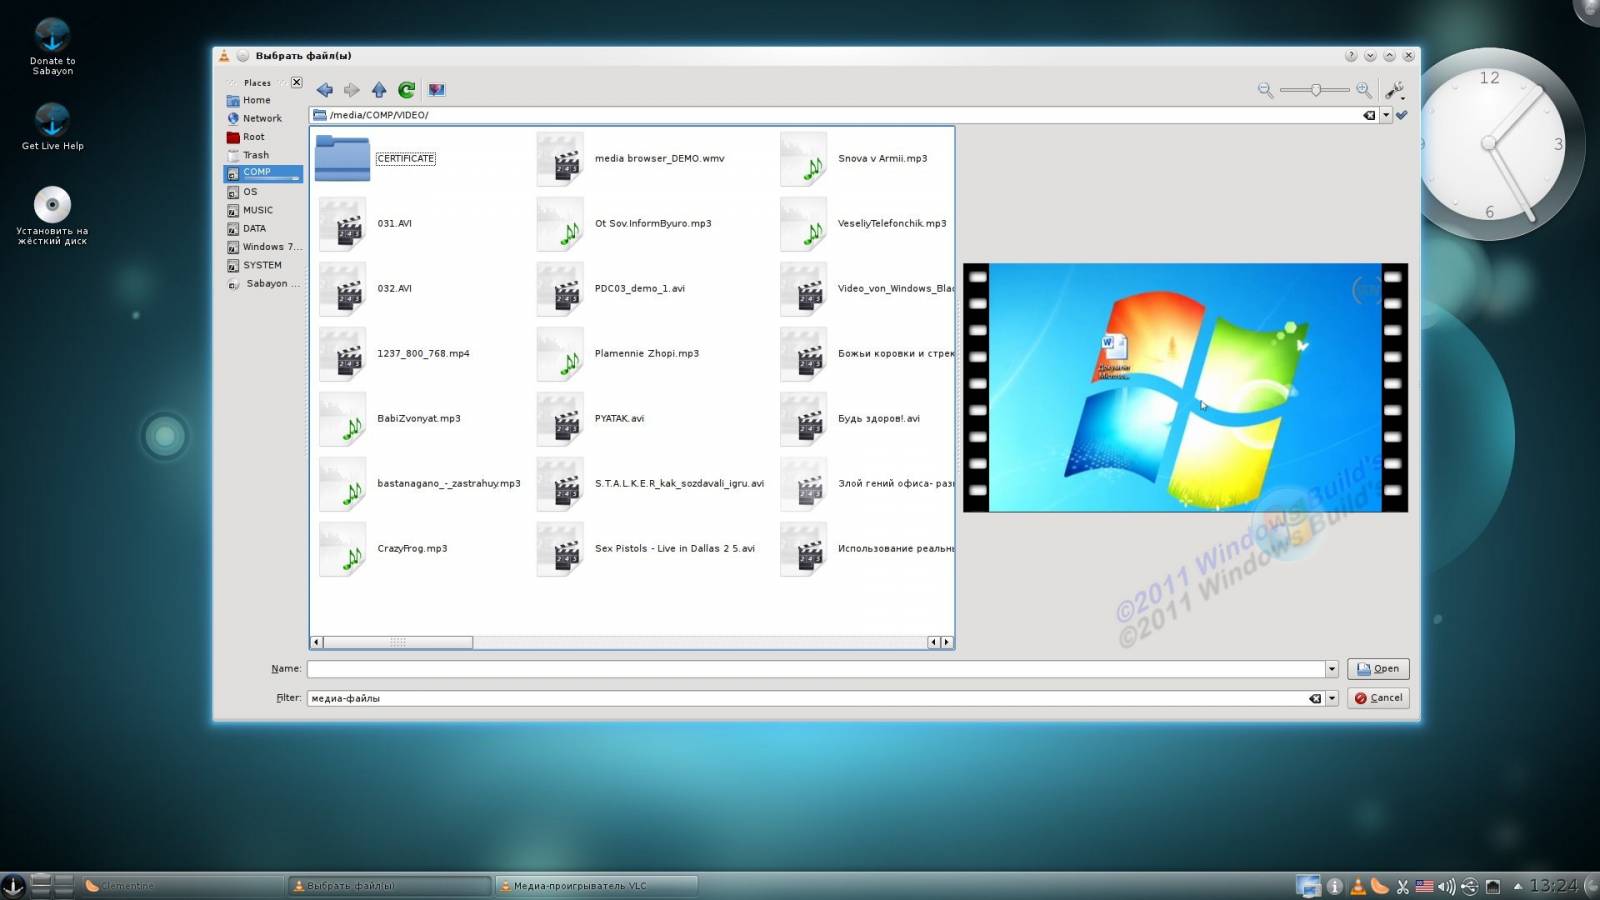Click Злой гений офиса file name
The height and width of the screenshot is (900, 1600).
tap(895, 483)
